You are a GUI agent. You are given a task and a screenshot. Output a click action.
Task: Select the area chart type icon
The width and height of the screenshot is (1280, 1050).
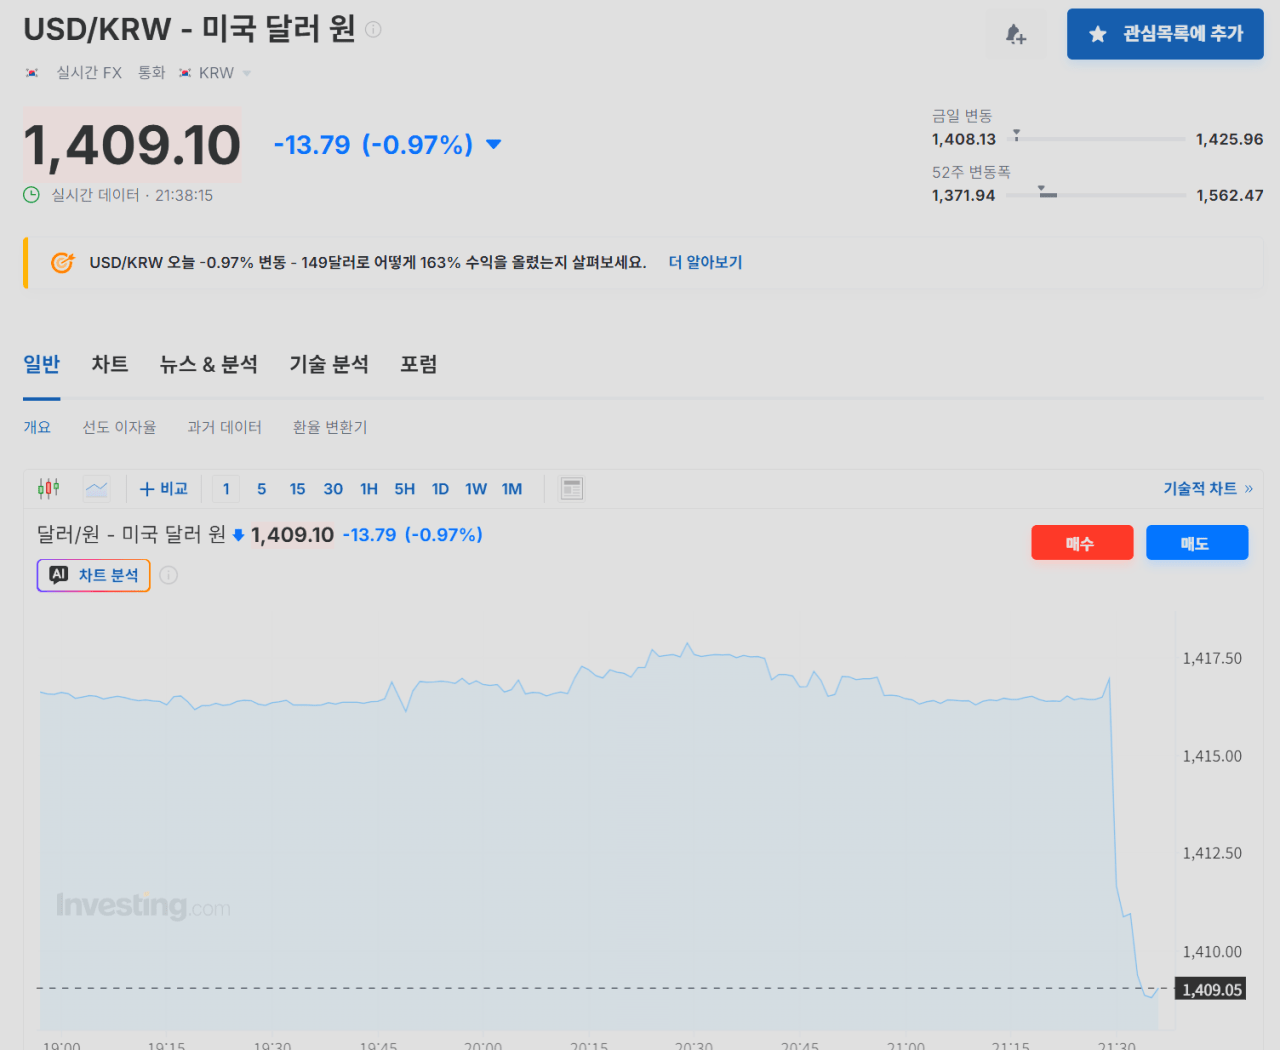[x=97, y=488]
